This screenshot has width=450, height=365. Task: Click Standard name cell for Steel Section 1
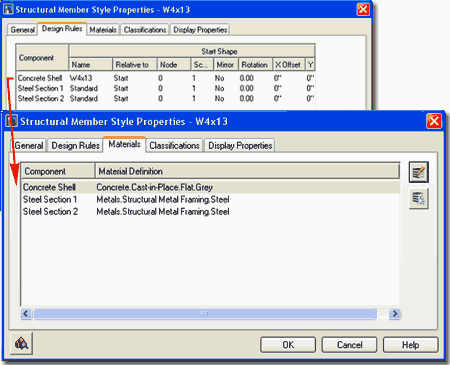tap(84, 88)
